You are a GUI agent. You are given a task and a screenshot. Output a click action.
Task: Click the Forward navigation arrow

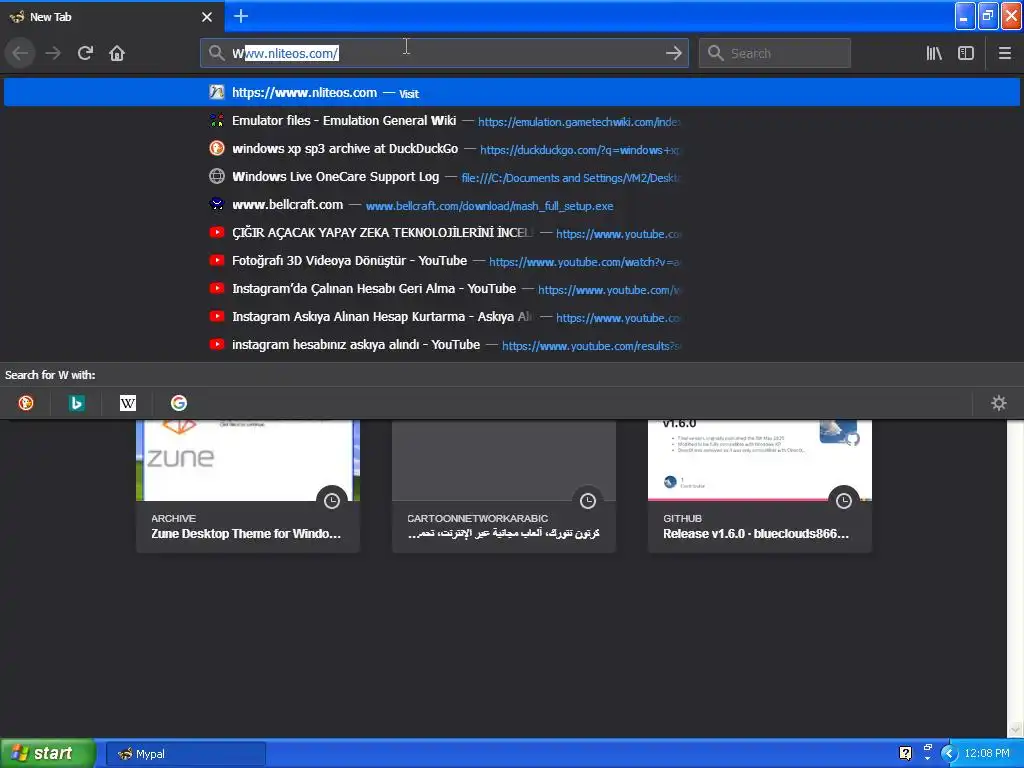pyautogui.click(x=53, y=54)
